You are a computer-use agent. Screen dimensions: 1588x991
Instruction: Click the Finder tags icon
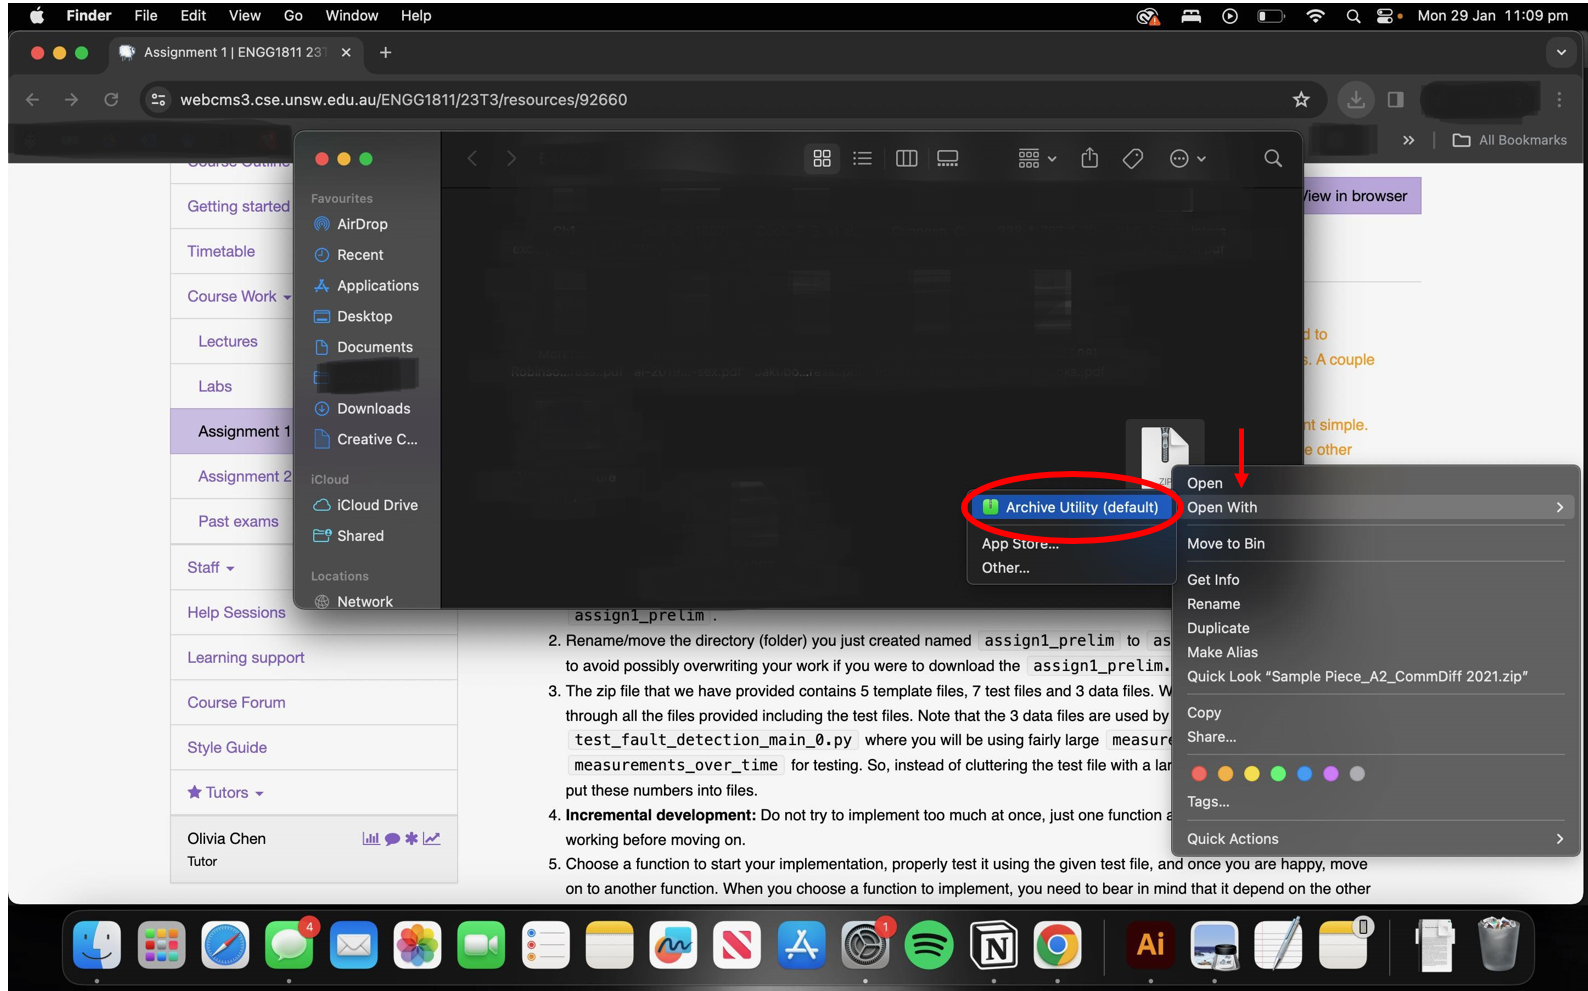[x=1133, y=158]
